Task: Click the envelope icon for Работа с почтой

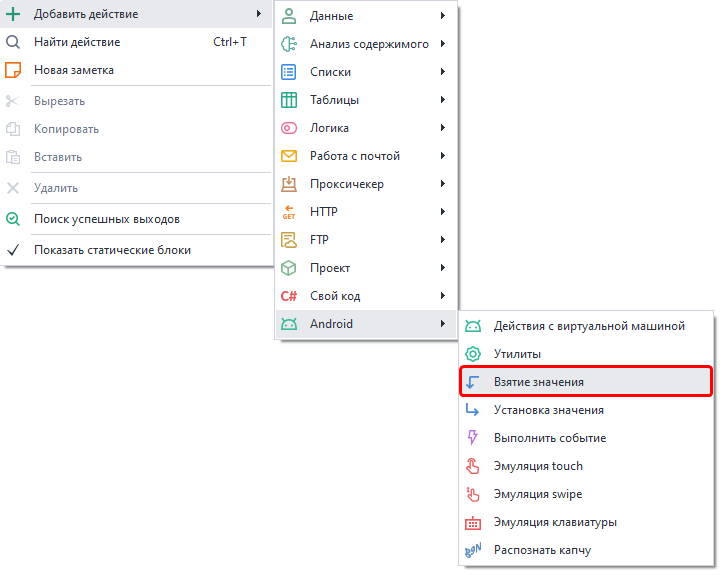Action: click(289, 156)
